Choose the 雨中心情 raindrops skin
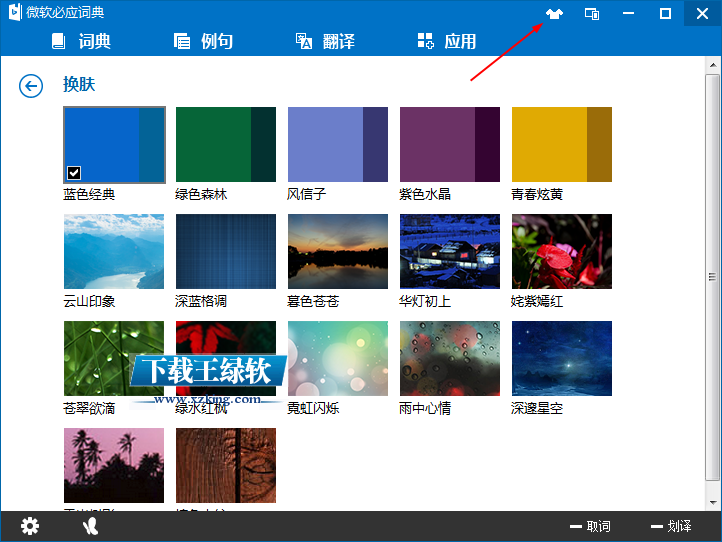 [x=450, y=358]
